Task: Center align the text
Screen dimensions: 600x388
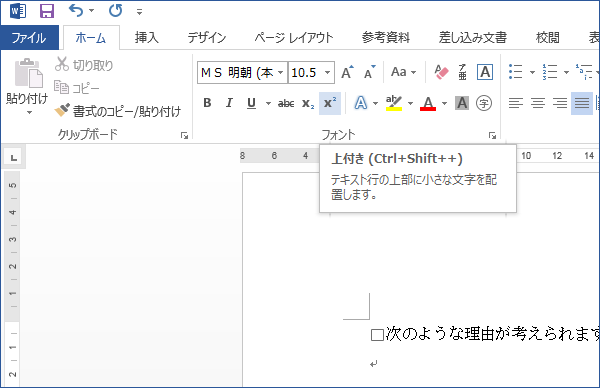Action: click(x=538, y=103)
